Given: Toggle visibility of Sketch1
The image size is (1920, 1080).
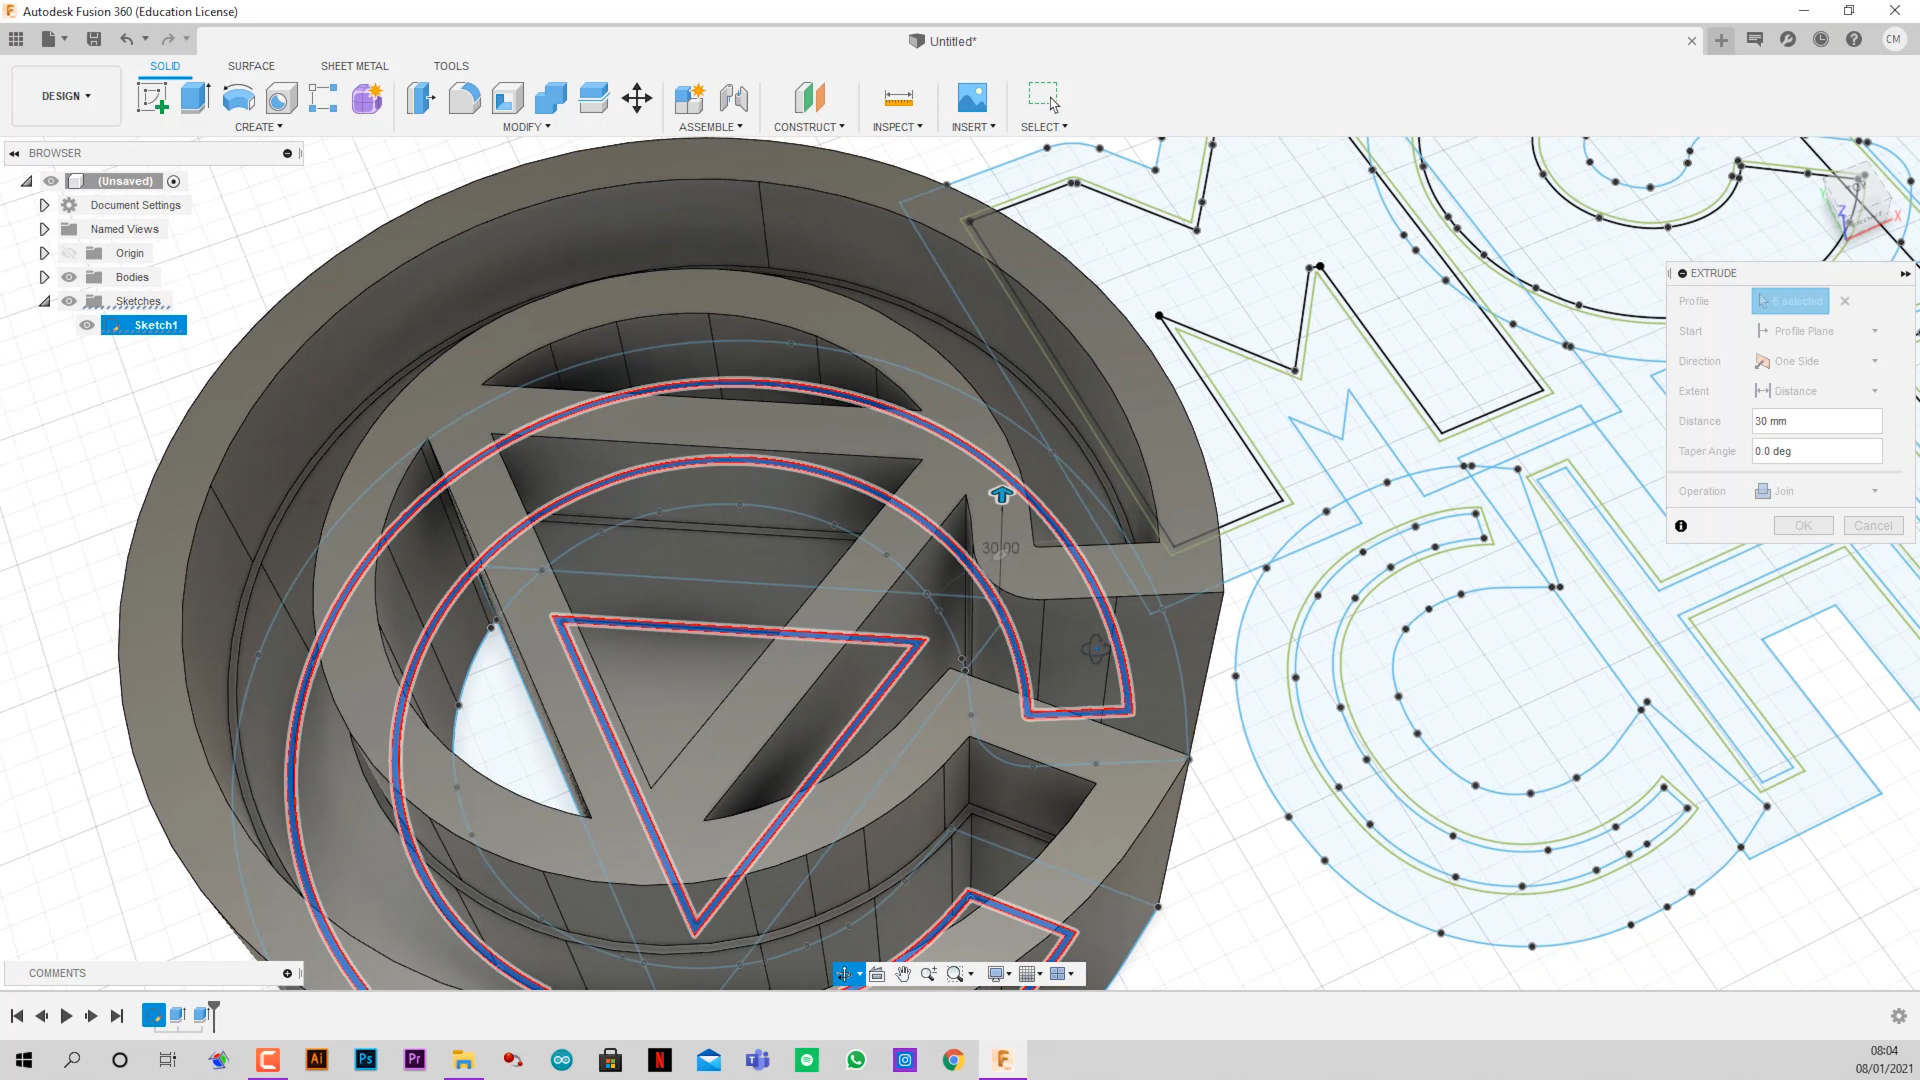Looking at the screenshot, I should point(87,325).
